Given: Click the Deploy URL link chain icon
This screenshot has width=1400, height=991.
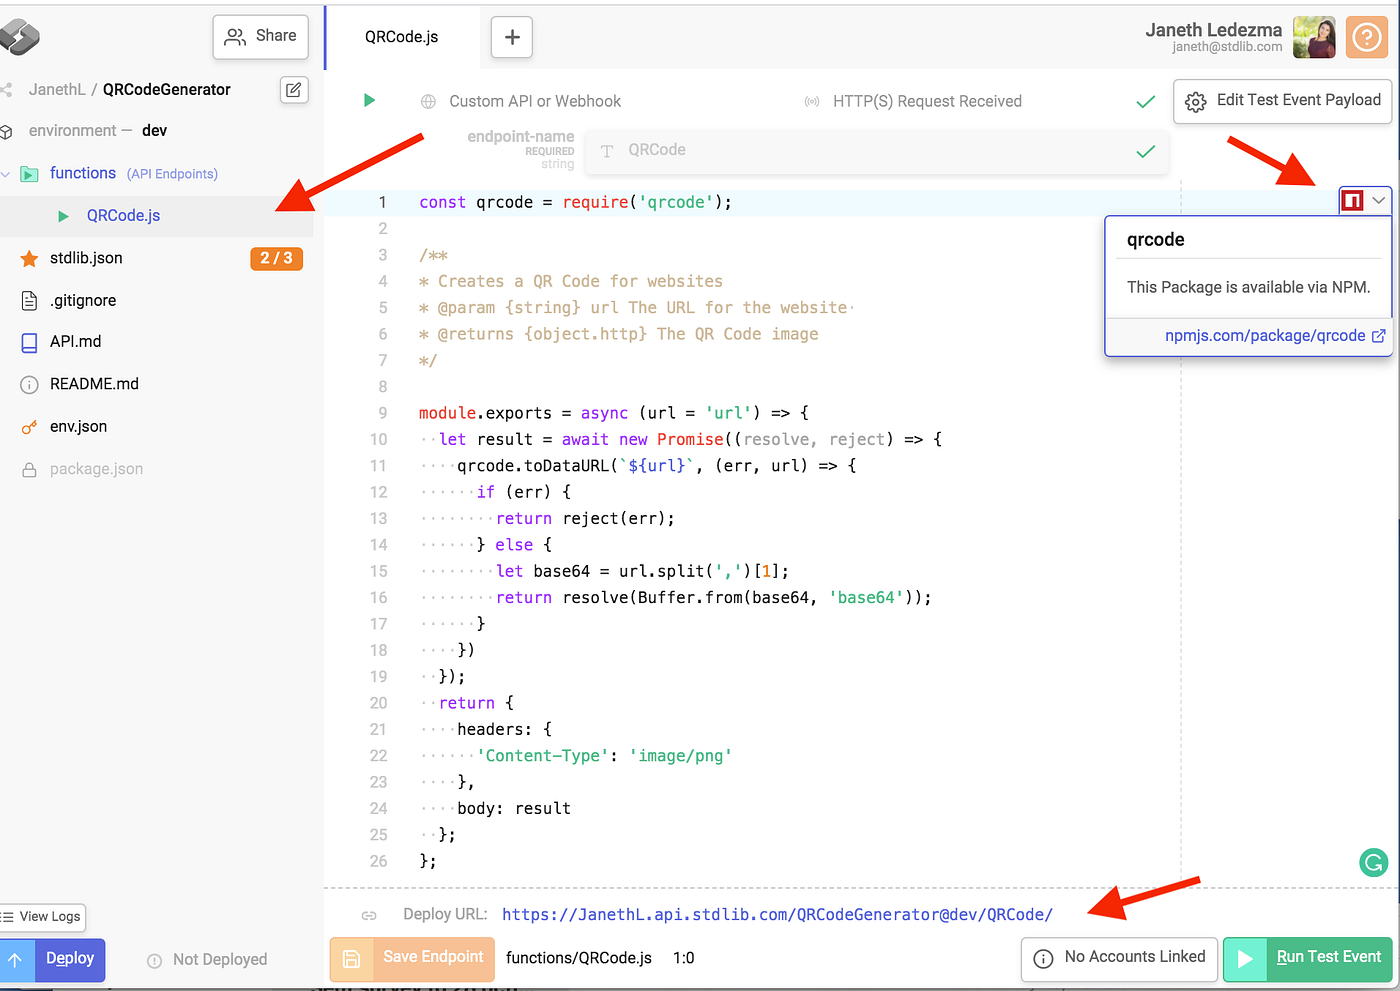Looking at the screenshot, I should click(369, 915).
